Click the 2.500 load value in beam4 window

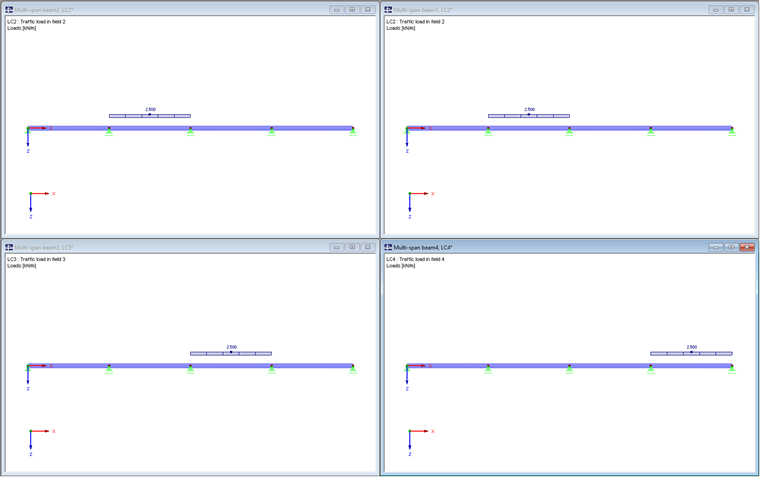pyautogui.click(x=692, y=347)
